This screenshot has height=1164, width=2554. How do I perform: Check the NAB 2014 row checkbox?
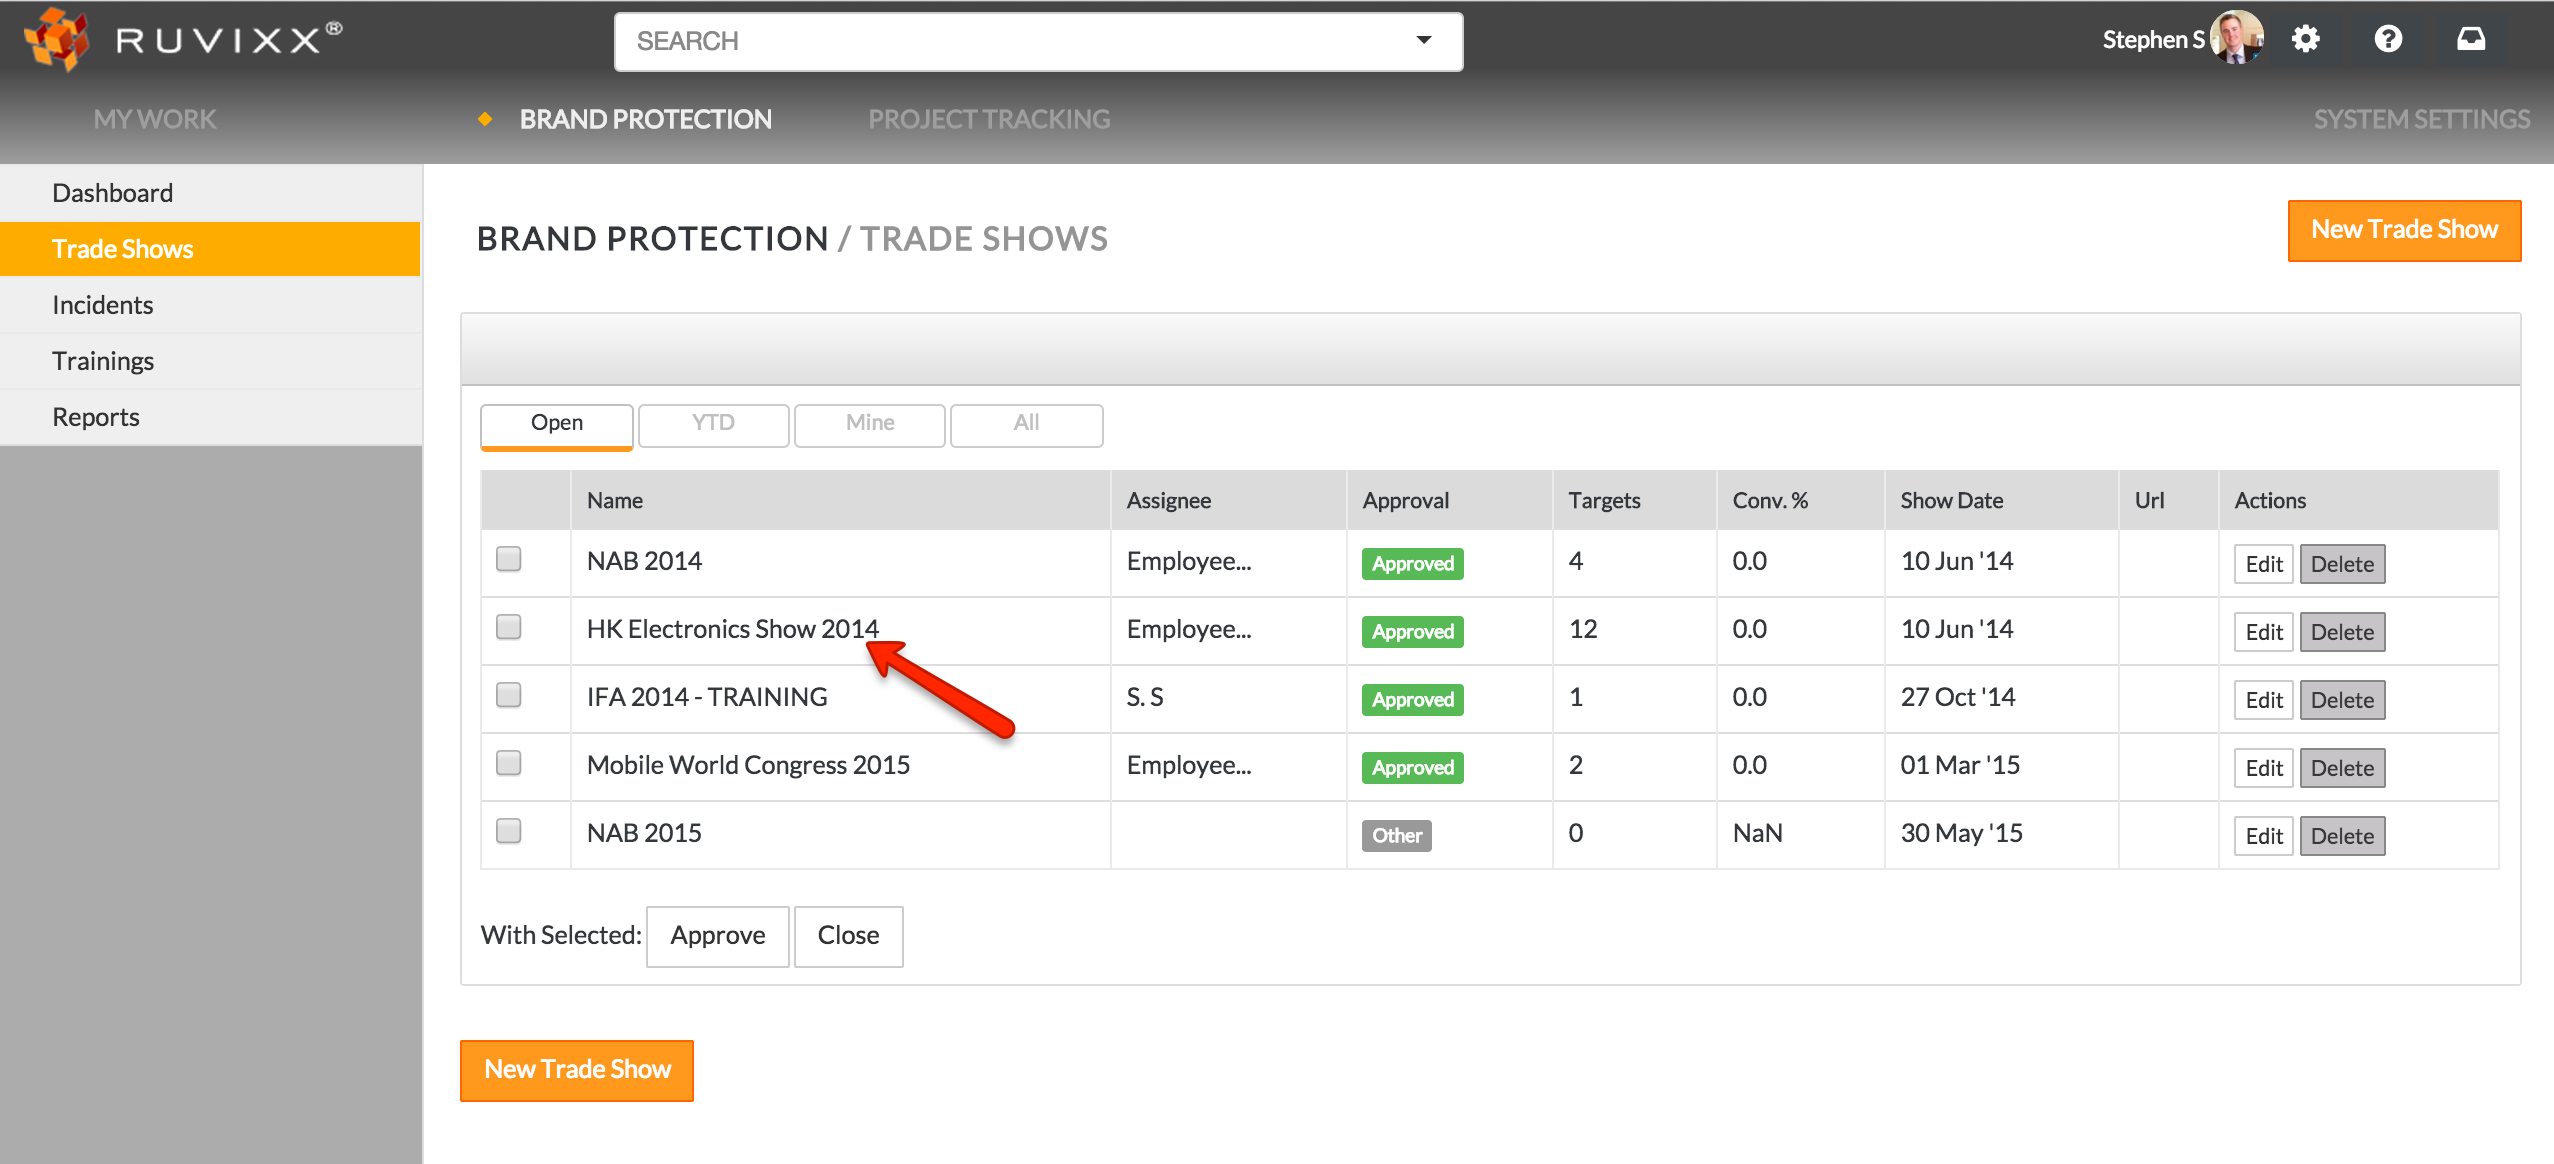[509, 560]
